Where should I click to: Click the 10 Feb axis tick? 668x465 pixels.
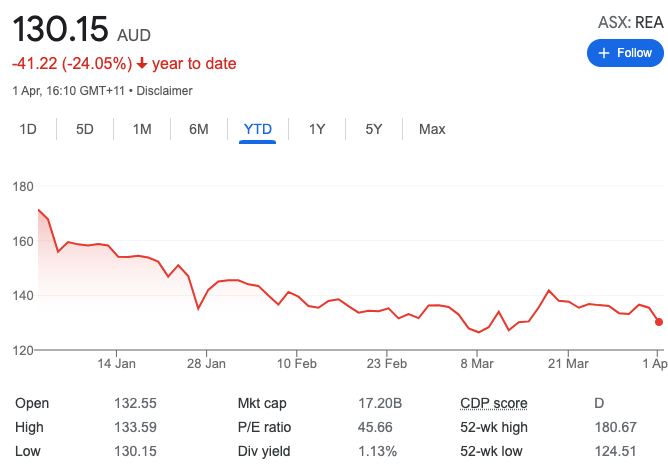tap(297, 364)
